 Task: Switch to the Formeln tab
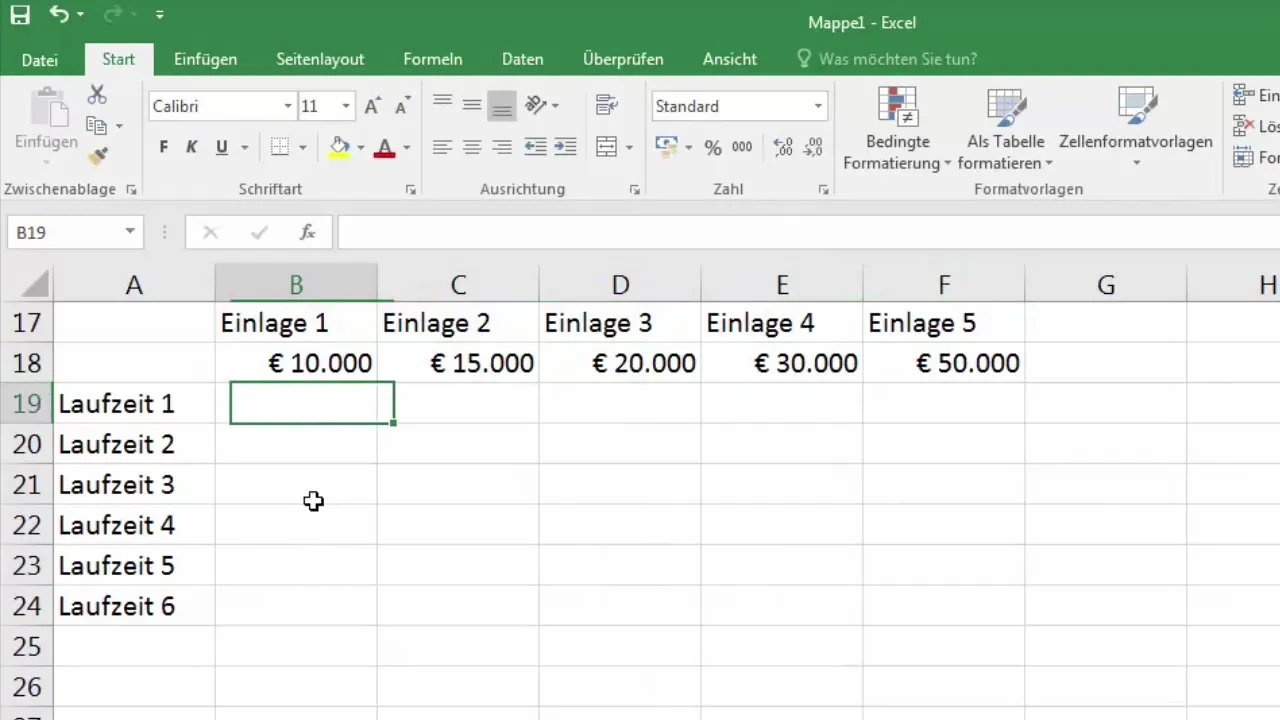click(x=433, y=59)
